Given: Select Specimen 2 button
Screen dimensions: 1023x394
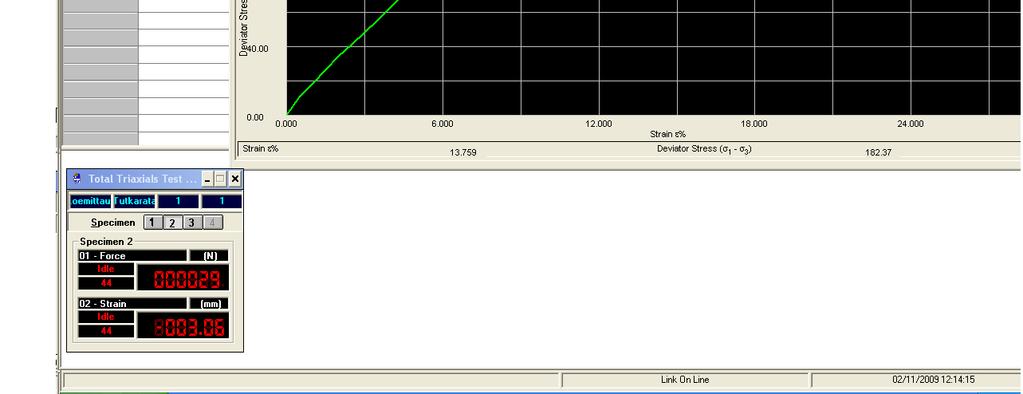Looking at the screenshot, I should click(x=172, y=222).
